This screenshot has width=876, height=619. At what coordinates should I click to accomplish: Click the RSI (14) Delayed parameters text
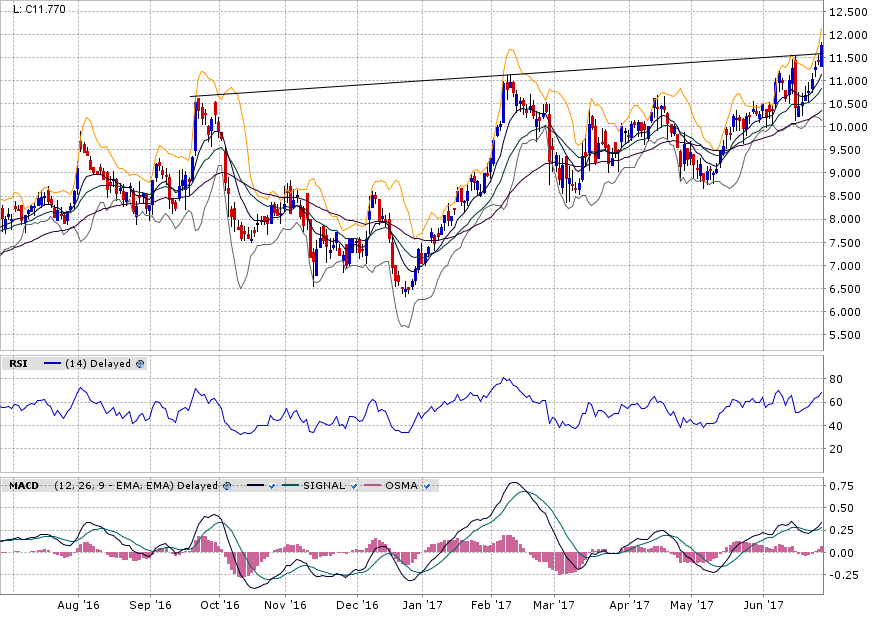[x=98, y=364]
